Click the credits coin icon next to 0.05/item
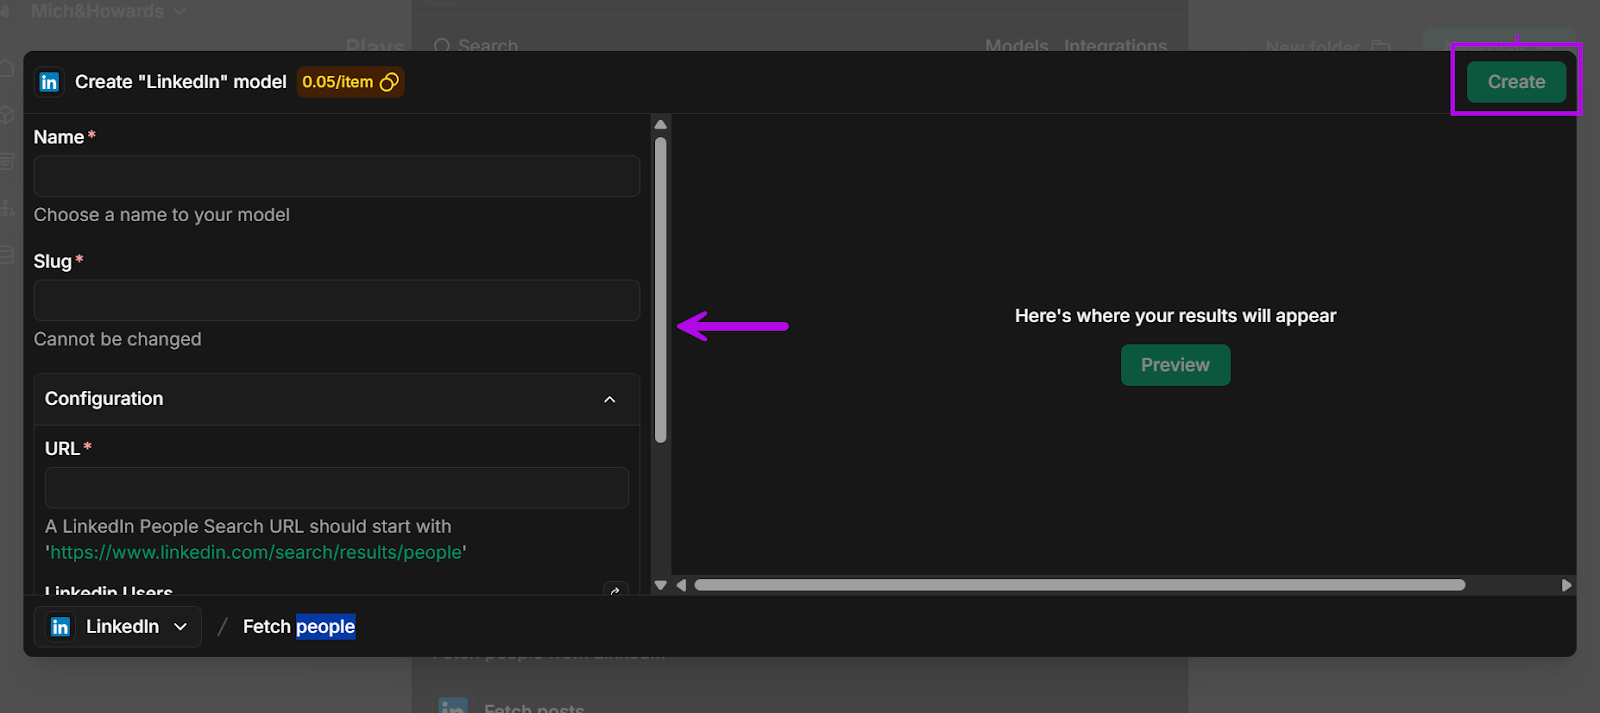This screenshot has width=1600, height=713. point(389,82)
